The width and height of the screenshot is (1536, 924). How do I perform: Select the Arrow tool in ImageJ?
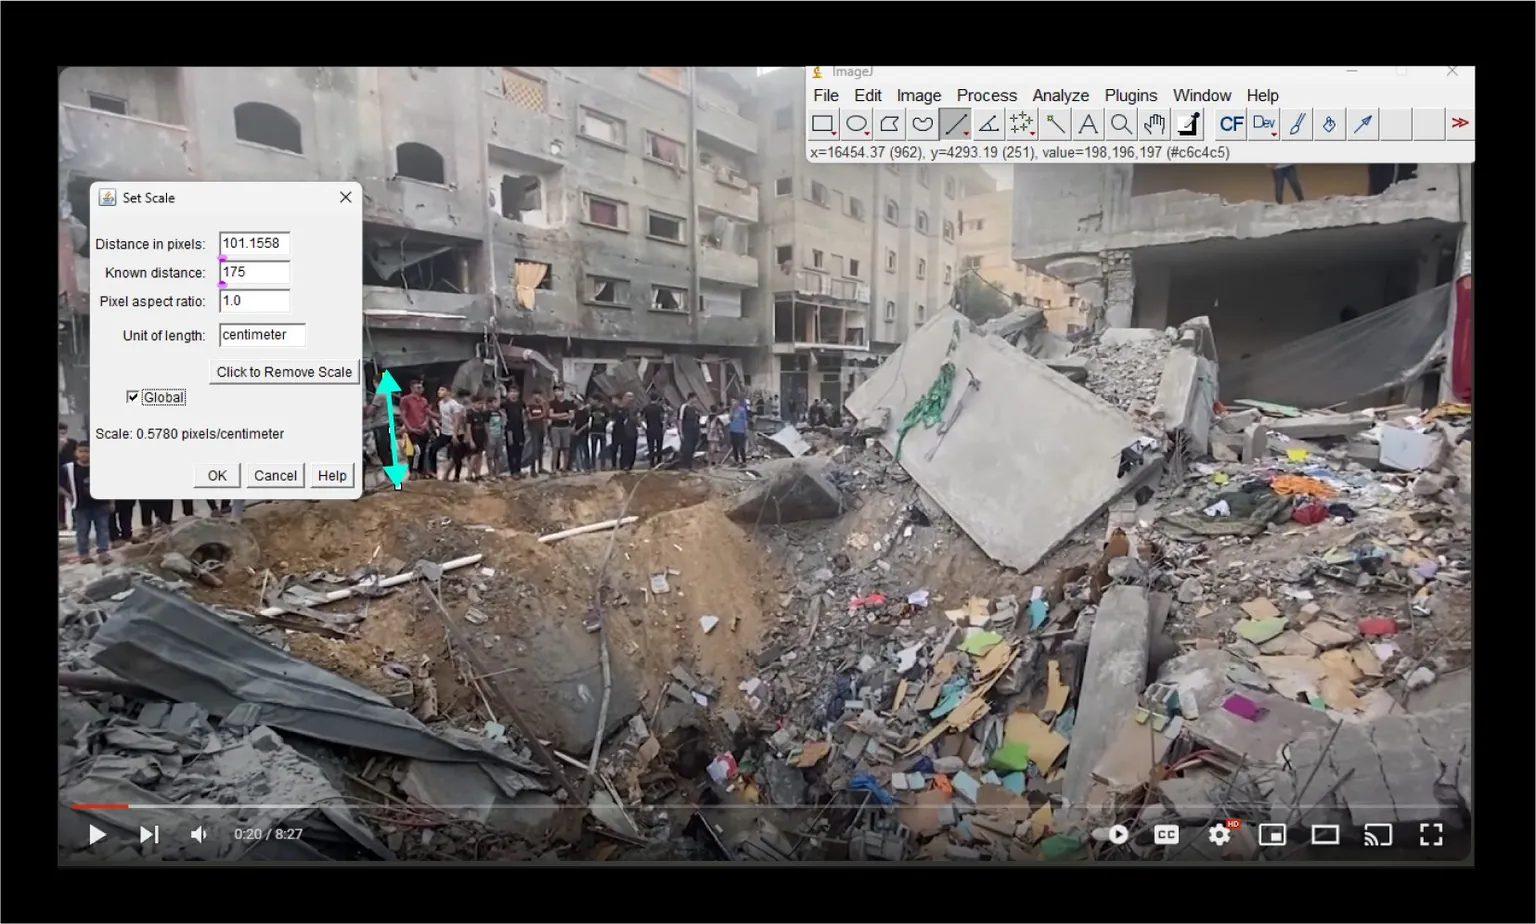(x=1362, y=124)
